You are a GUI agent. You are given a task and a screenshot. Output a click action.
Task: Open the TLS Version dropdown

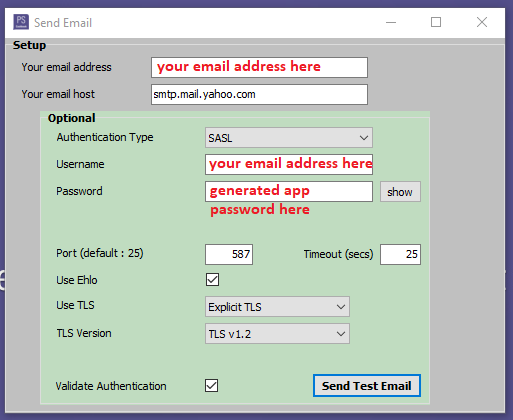coord(277,333)
